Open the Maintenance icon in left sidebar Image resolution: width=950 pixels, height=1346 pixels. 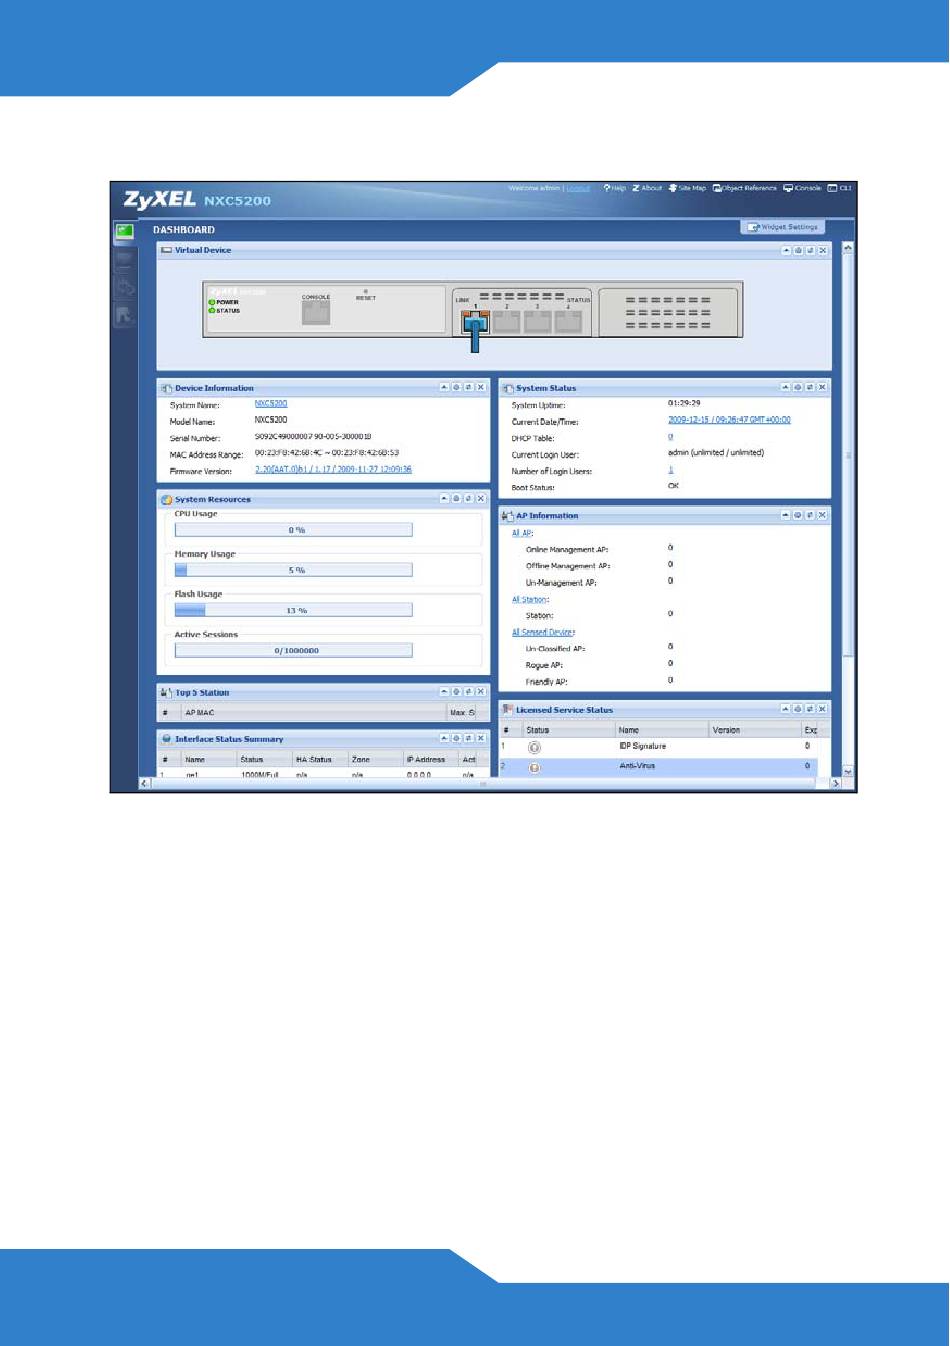124,315
